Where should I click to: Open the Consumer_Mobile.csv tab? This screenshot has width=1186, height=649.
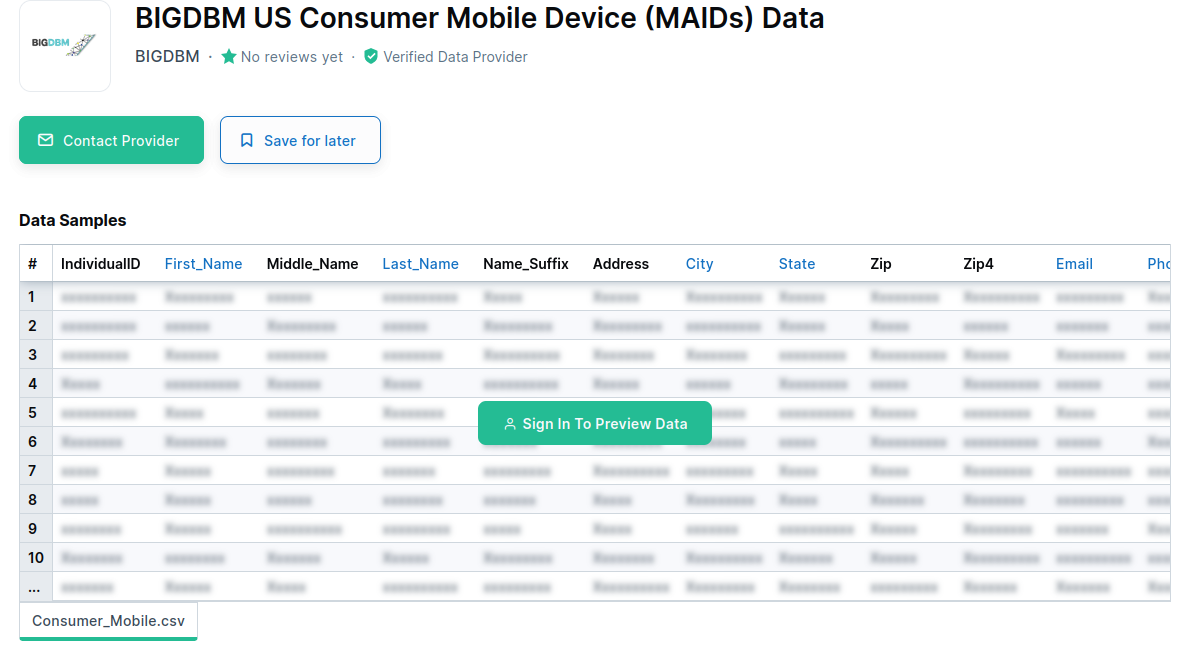[x=108, y=621]
